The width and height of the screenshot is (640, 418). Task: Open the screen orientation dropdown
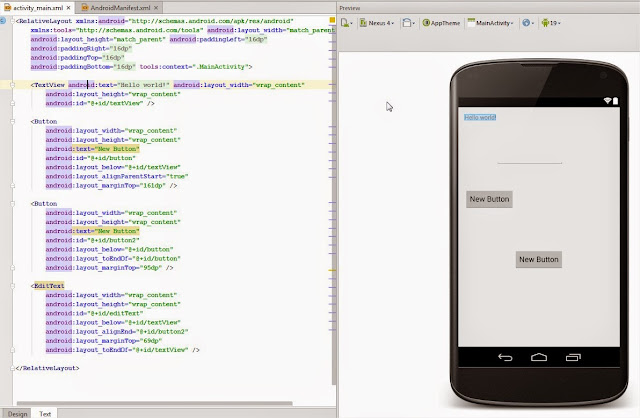[x=408, y=23]
